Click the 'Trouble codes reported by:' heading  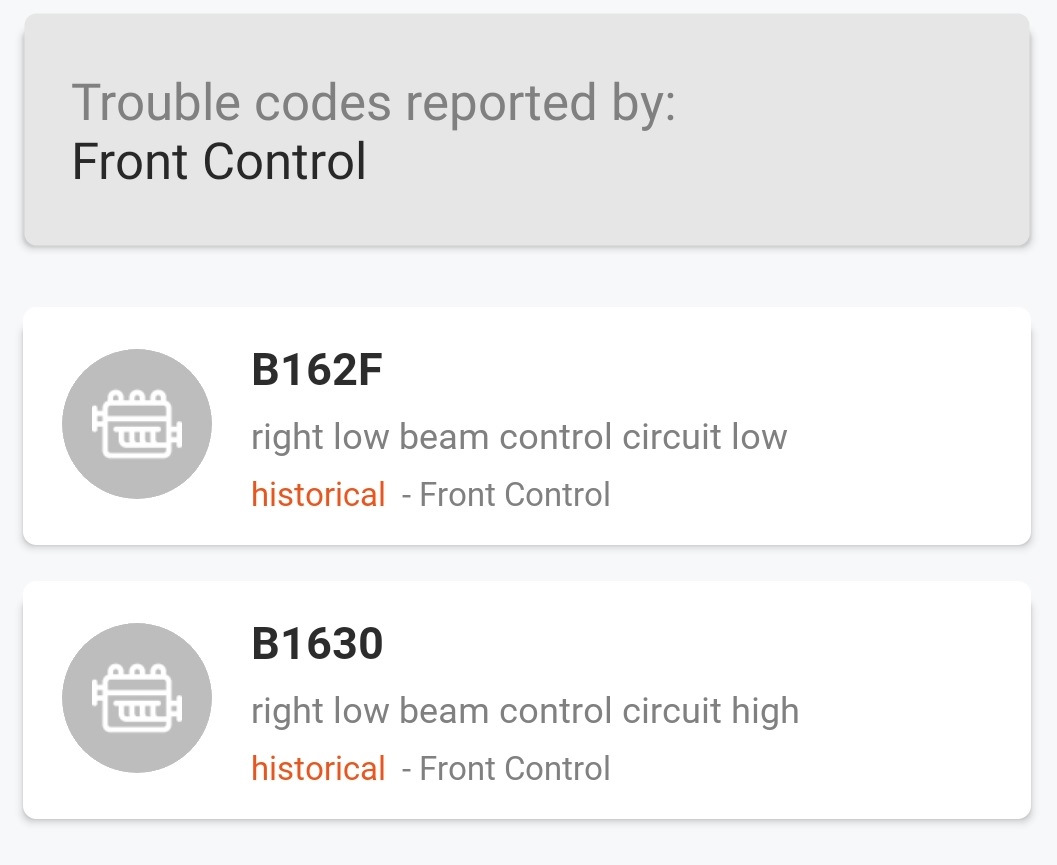[x=374, y=102]
